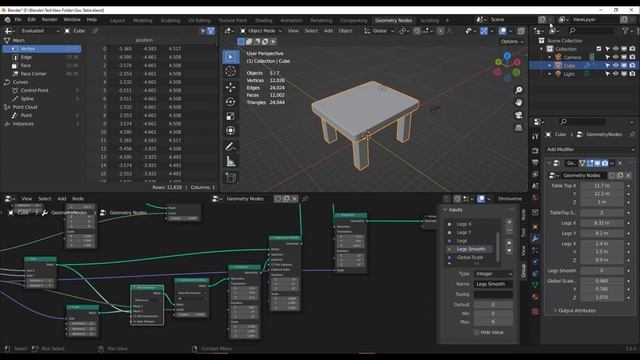Remove input with minus button
This screenshot has width=640, height=360.
tap(509, 231)
